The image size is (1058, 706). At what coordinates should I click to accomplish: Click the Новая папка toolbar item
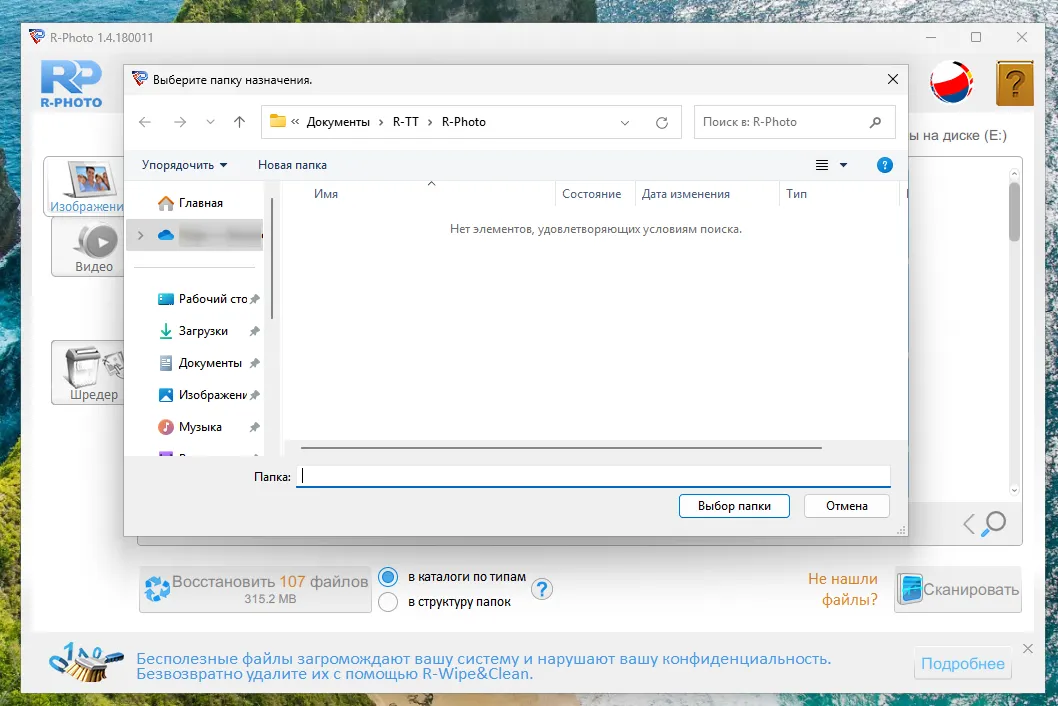pos(292,165)
